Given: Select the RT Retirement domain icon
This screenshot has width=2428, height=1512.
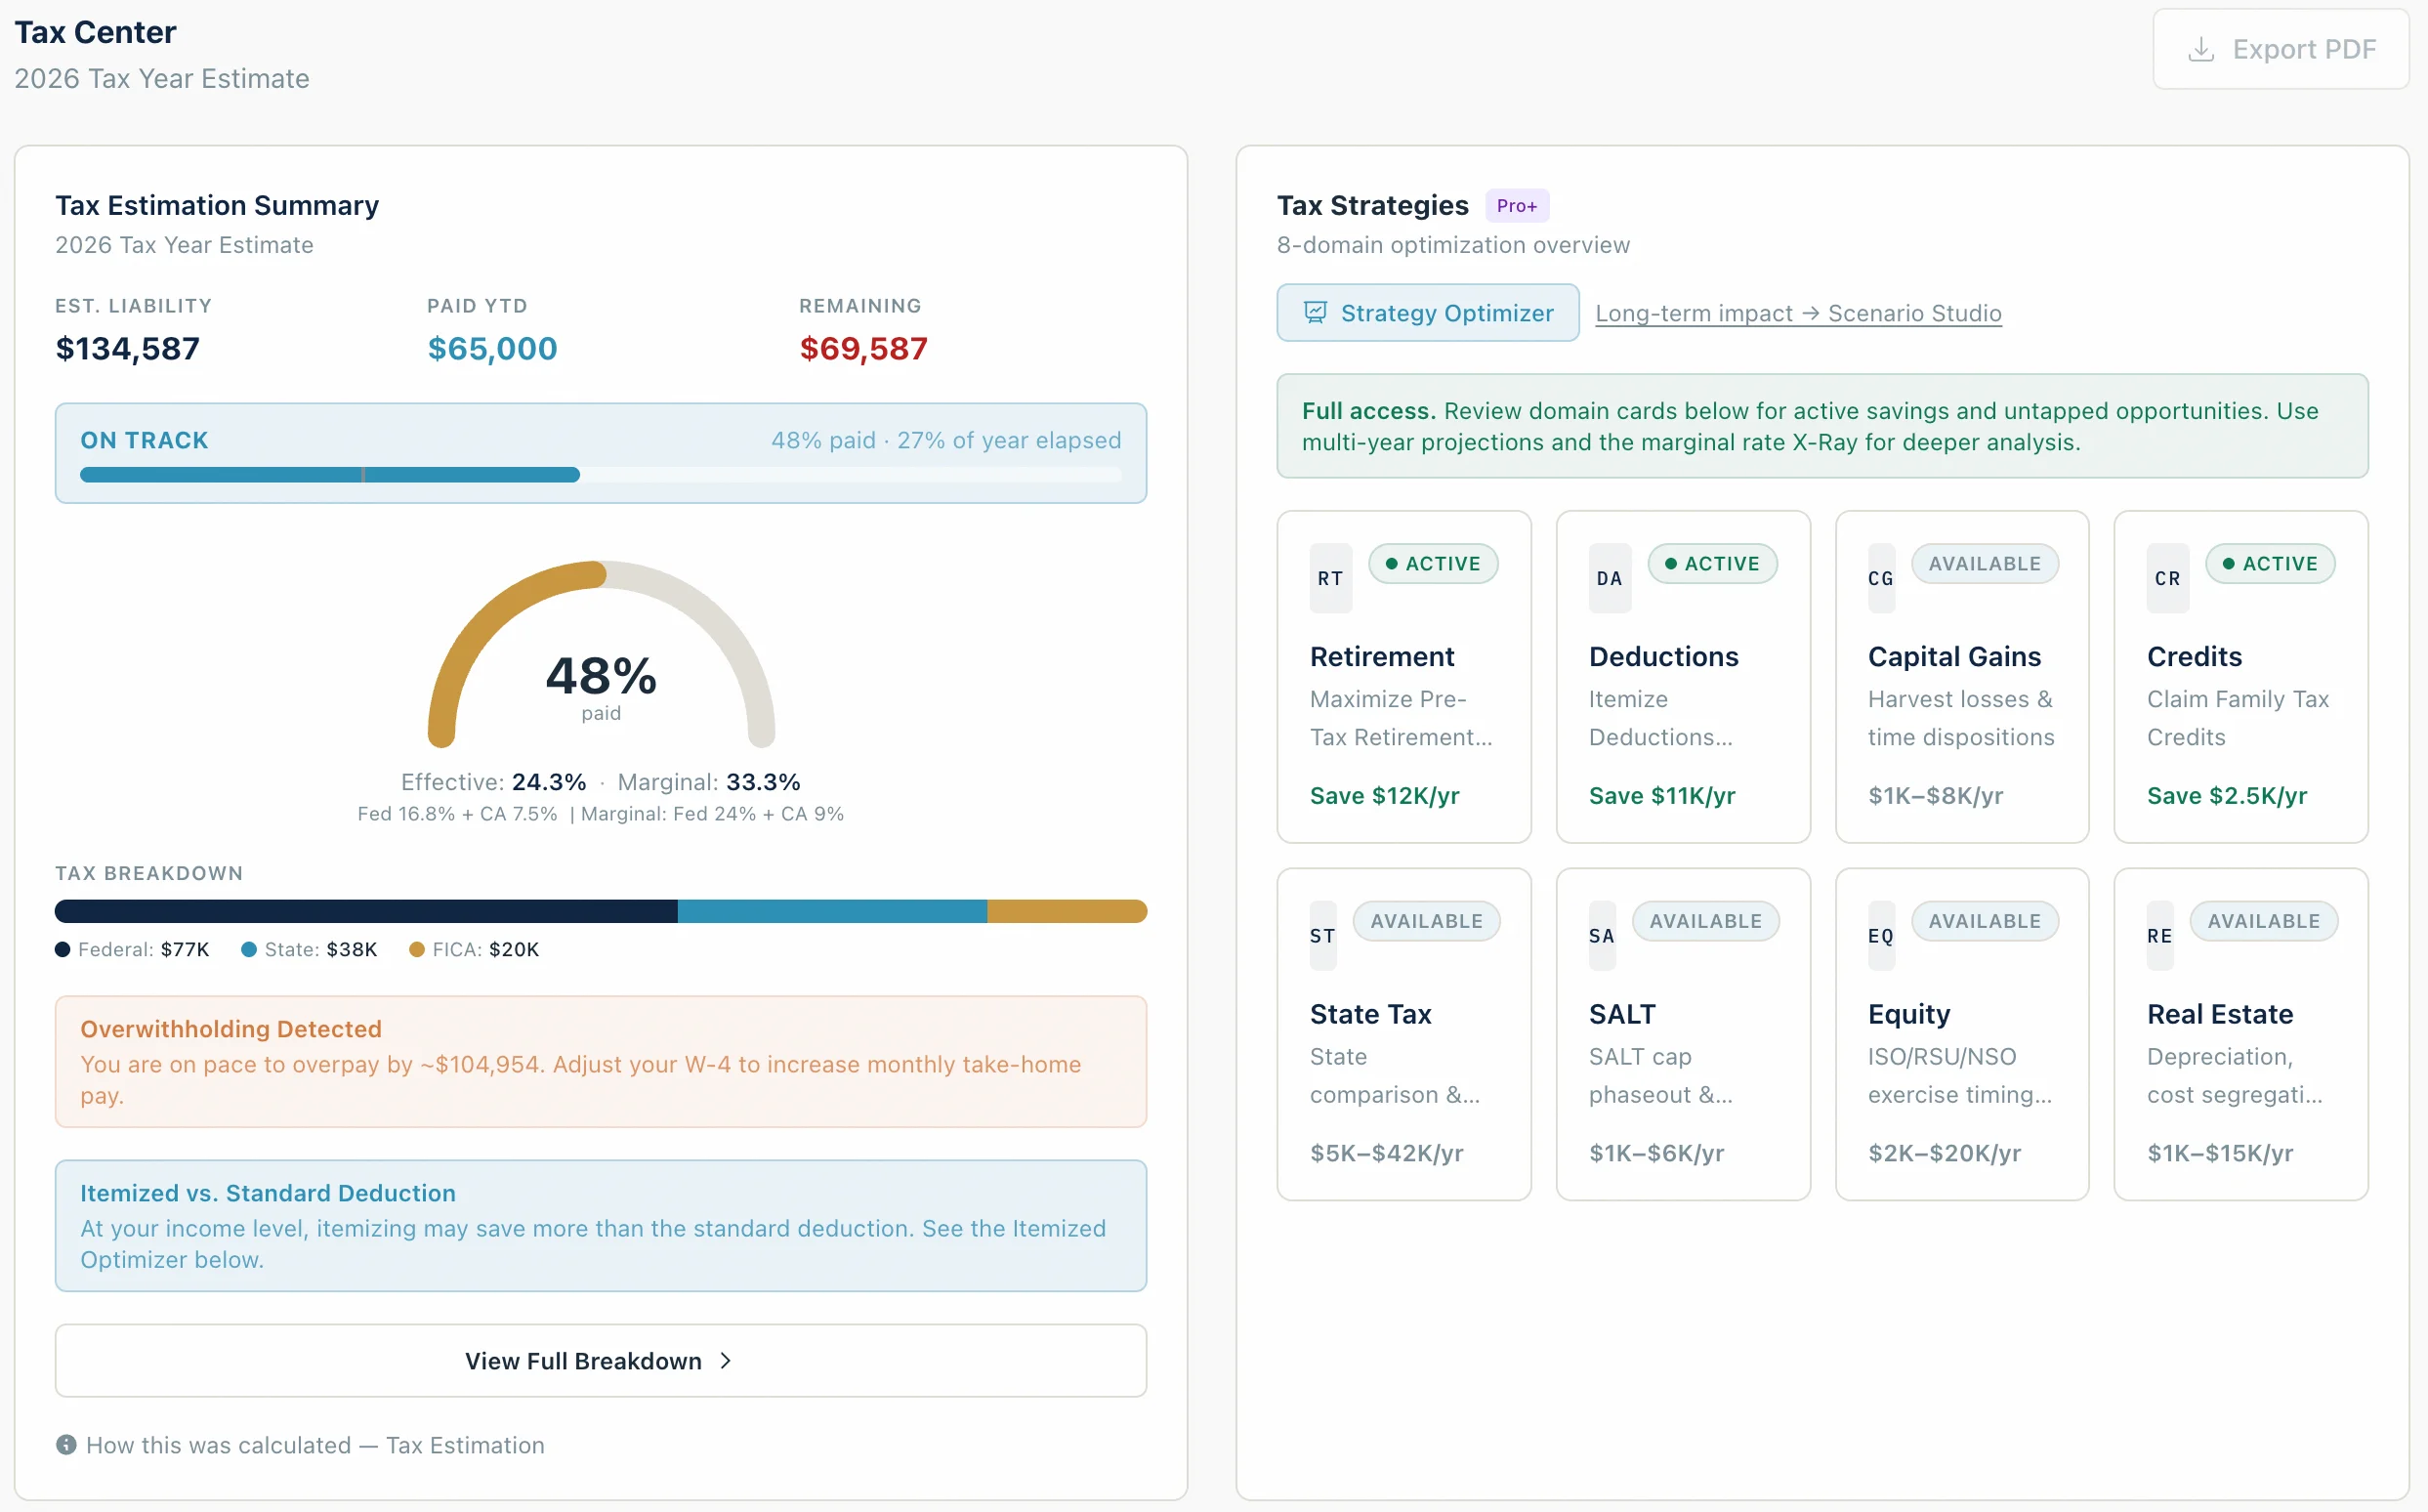Looking at the screenshot, I should 1330,578.
